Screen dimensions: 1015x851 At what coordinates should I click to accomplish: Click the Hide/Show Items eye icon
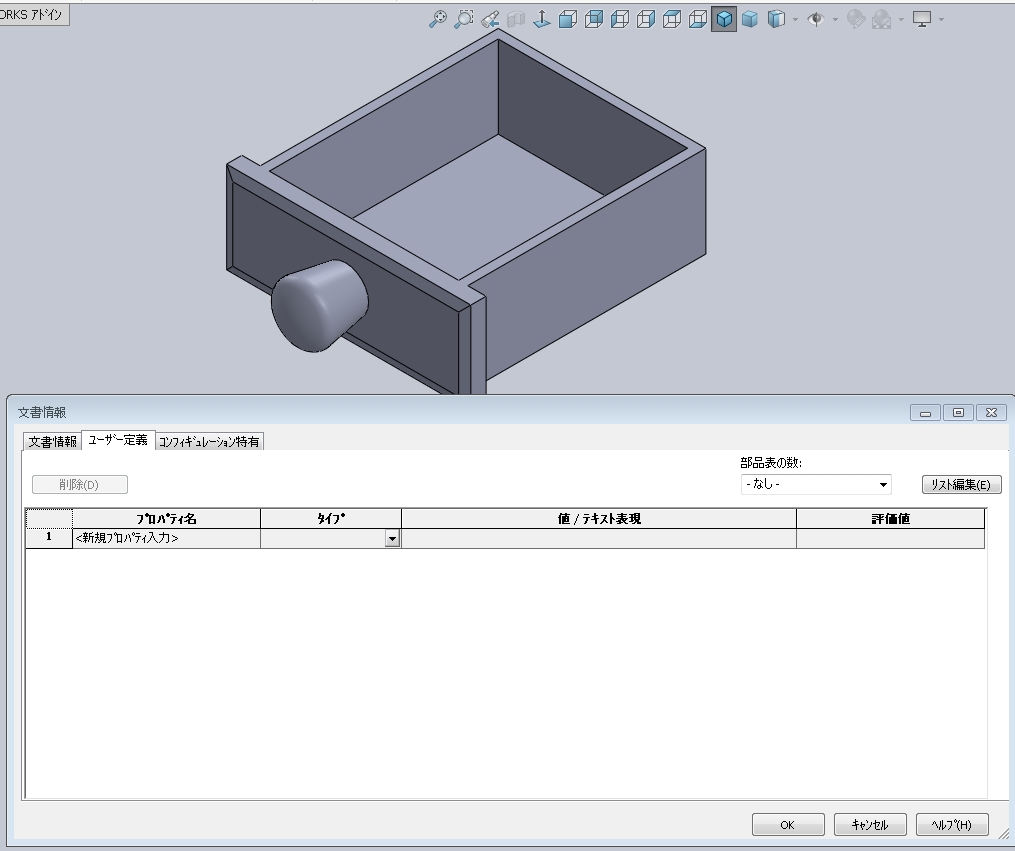(816, 19)
